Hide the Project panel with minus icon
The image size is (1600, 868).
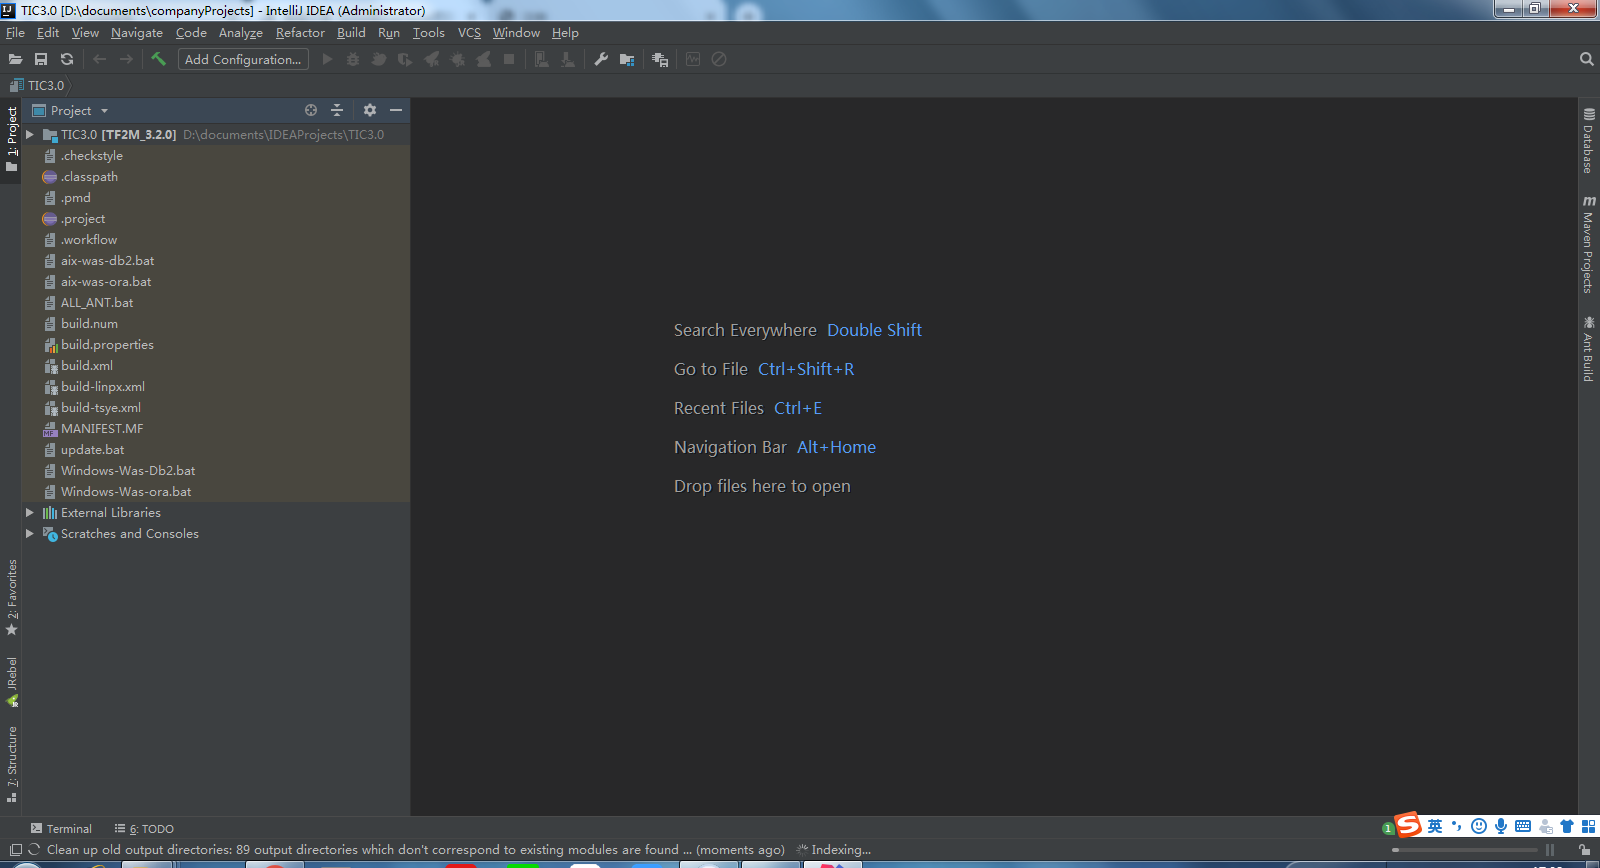click(x=396, y=110)
